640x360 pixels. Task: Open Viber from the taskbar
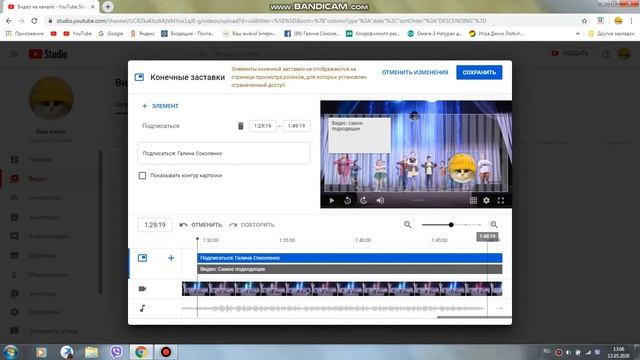[116, 352]
